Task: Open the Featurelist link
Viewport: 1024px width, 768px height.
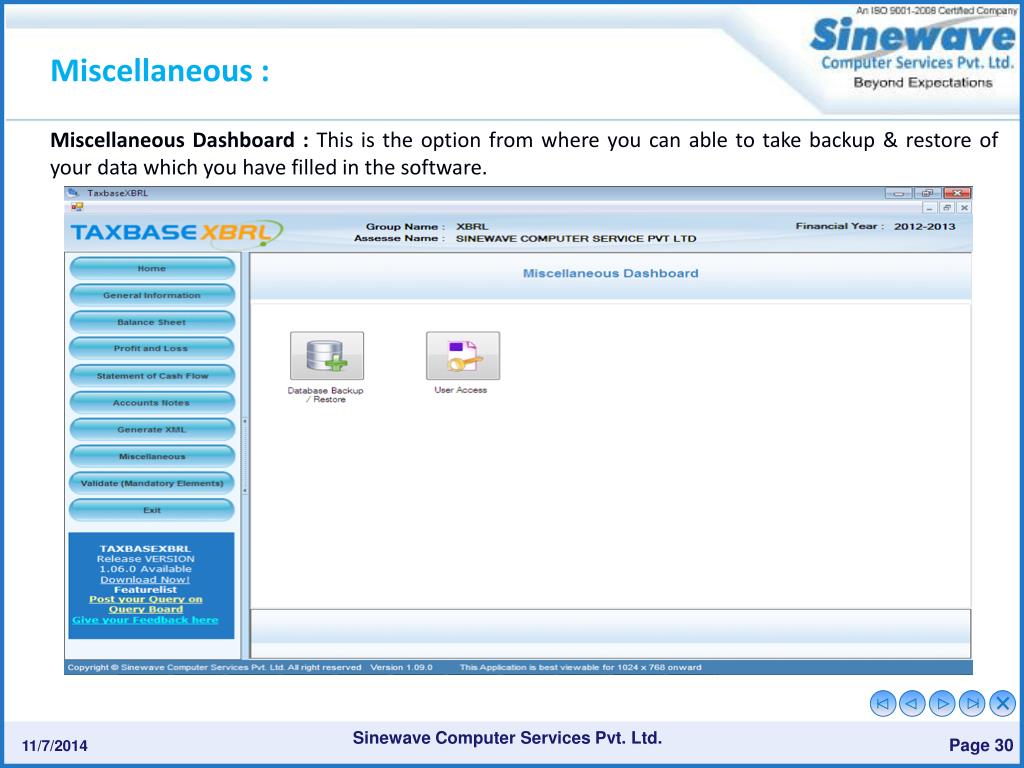Action: [145, 589]
